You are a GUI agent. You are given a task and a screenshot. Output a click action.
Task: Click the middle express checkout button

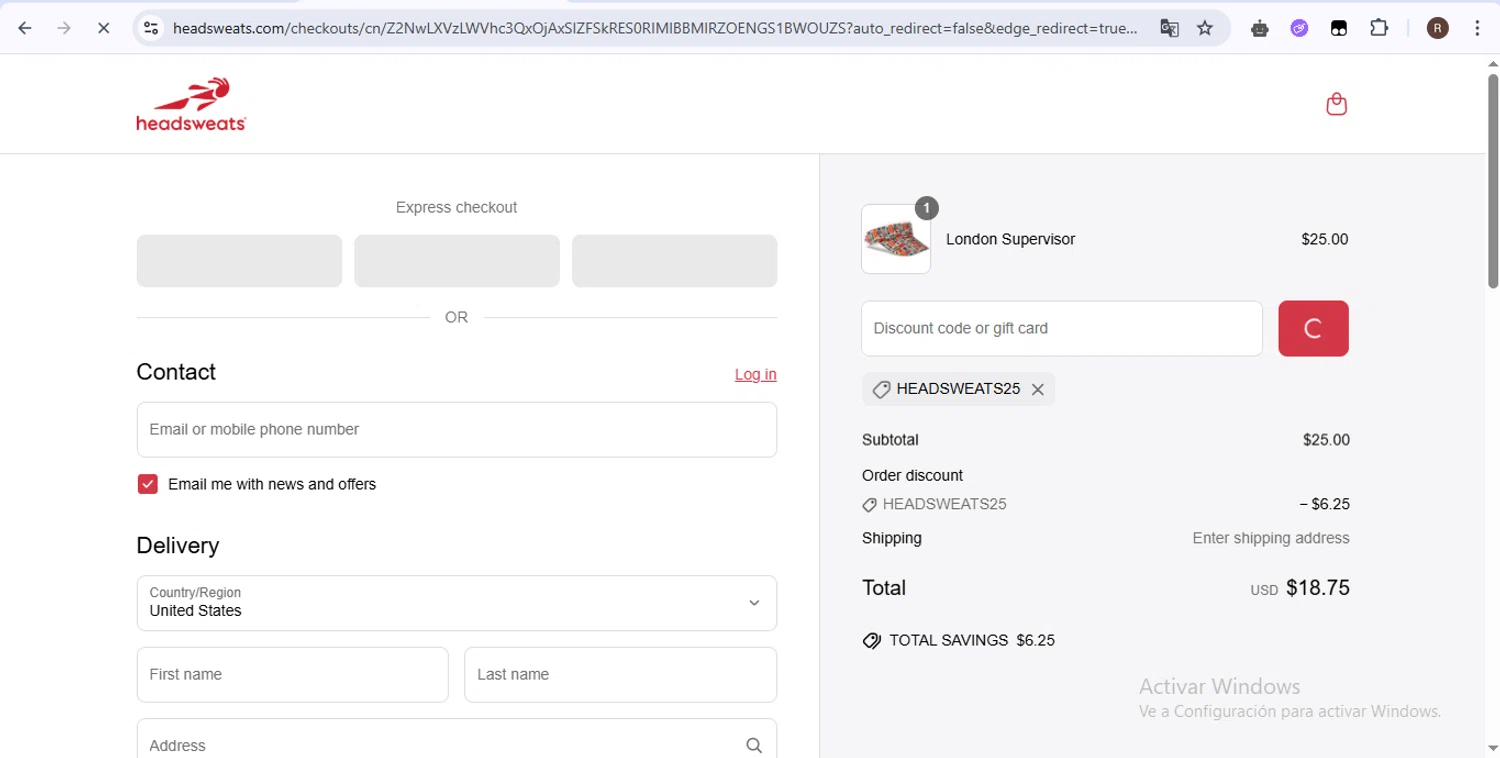[457, 261]
